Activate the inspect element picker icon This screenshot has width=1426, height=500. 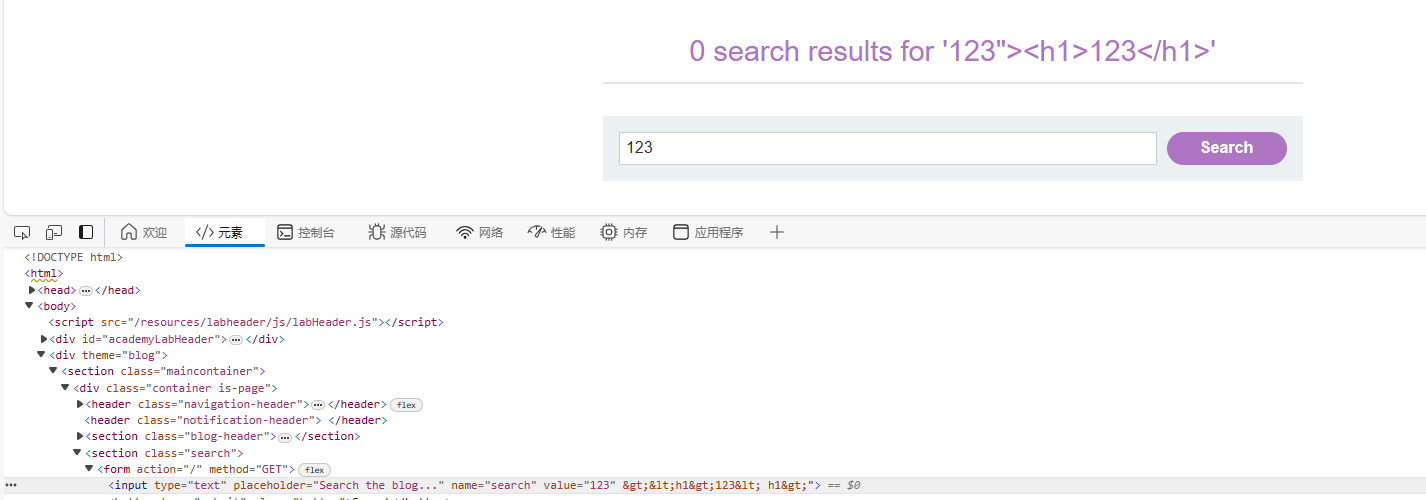pos(22,232)
